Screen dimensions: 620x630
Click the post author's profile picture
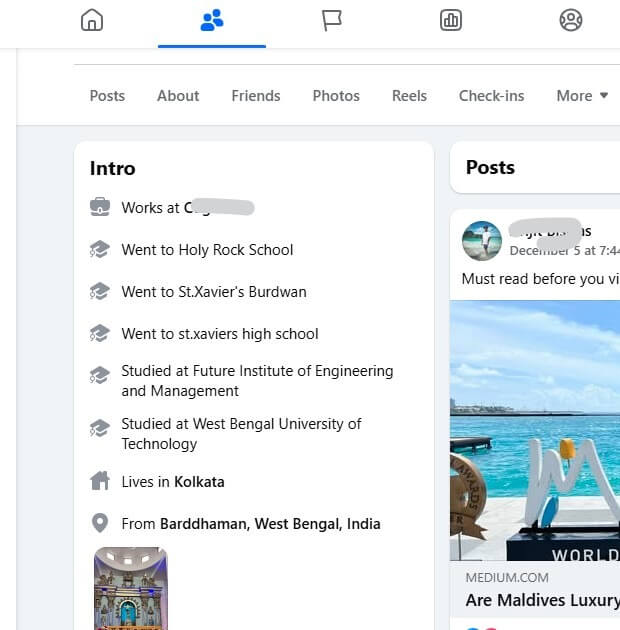pyautogui.click(x=481, y=241)
